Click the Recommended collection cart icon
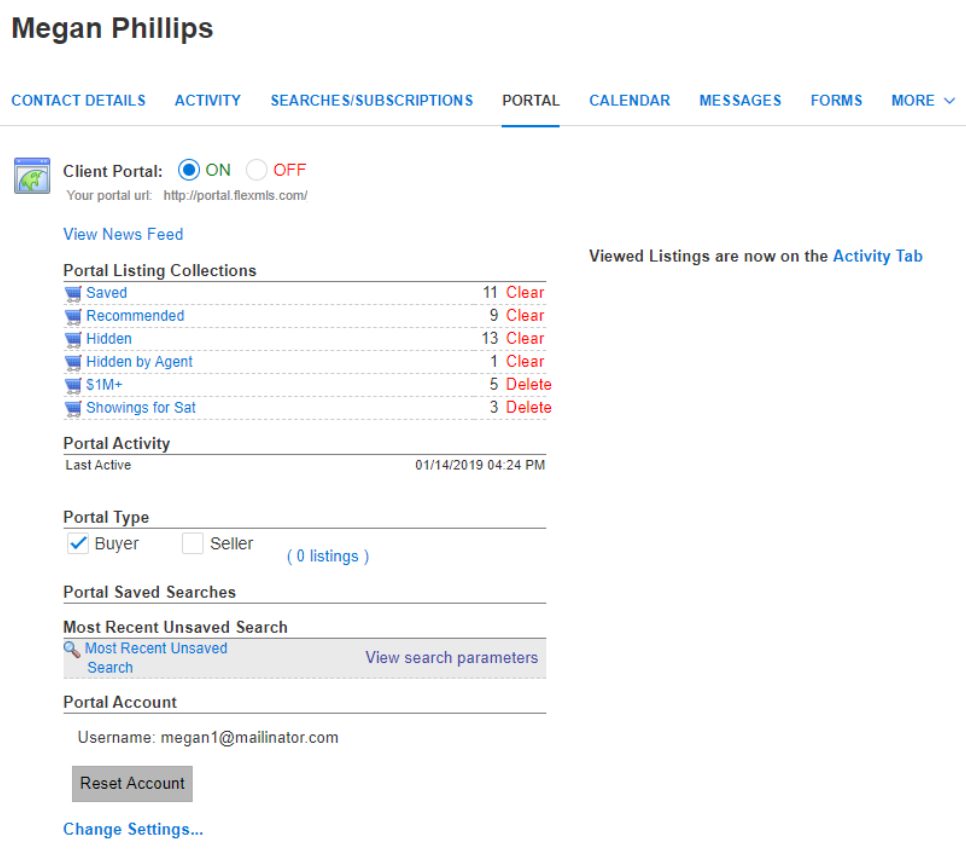 tap(74, 315)
